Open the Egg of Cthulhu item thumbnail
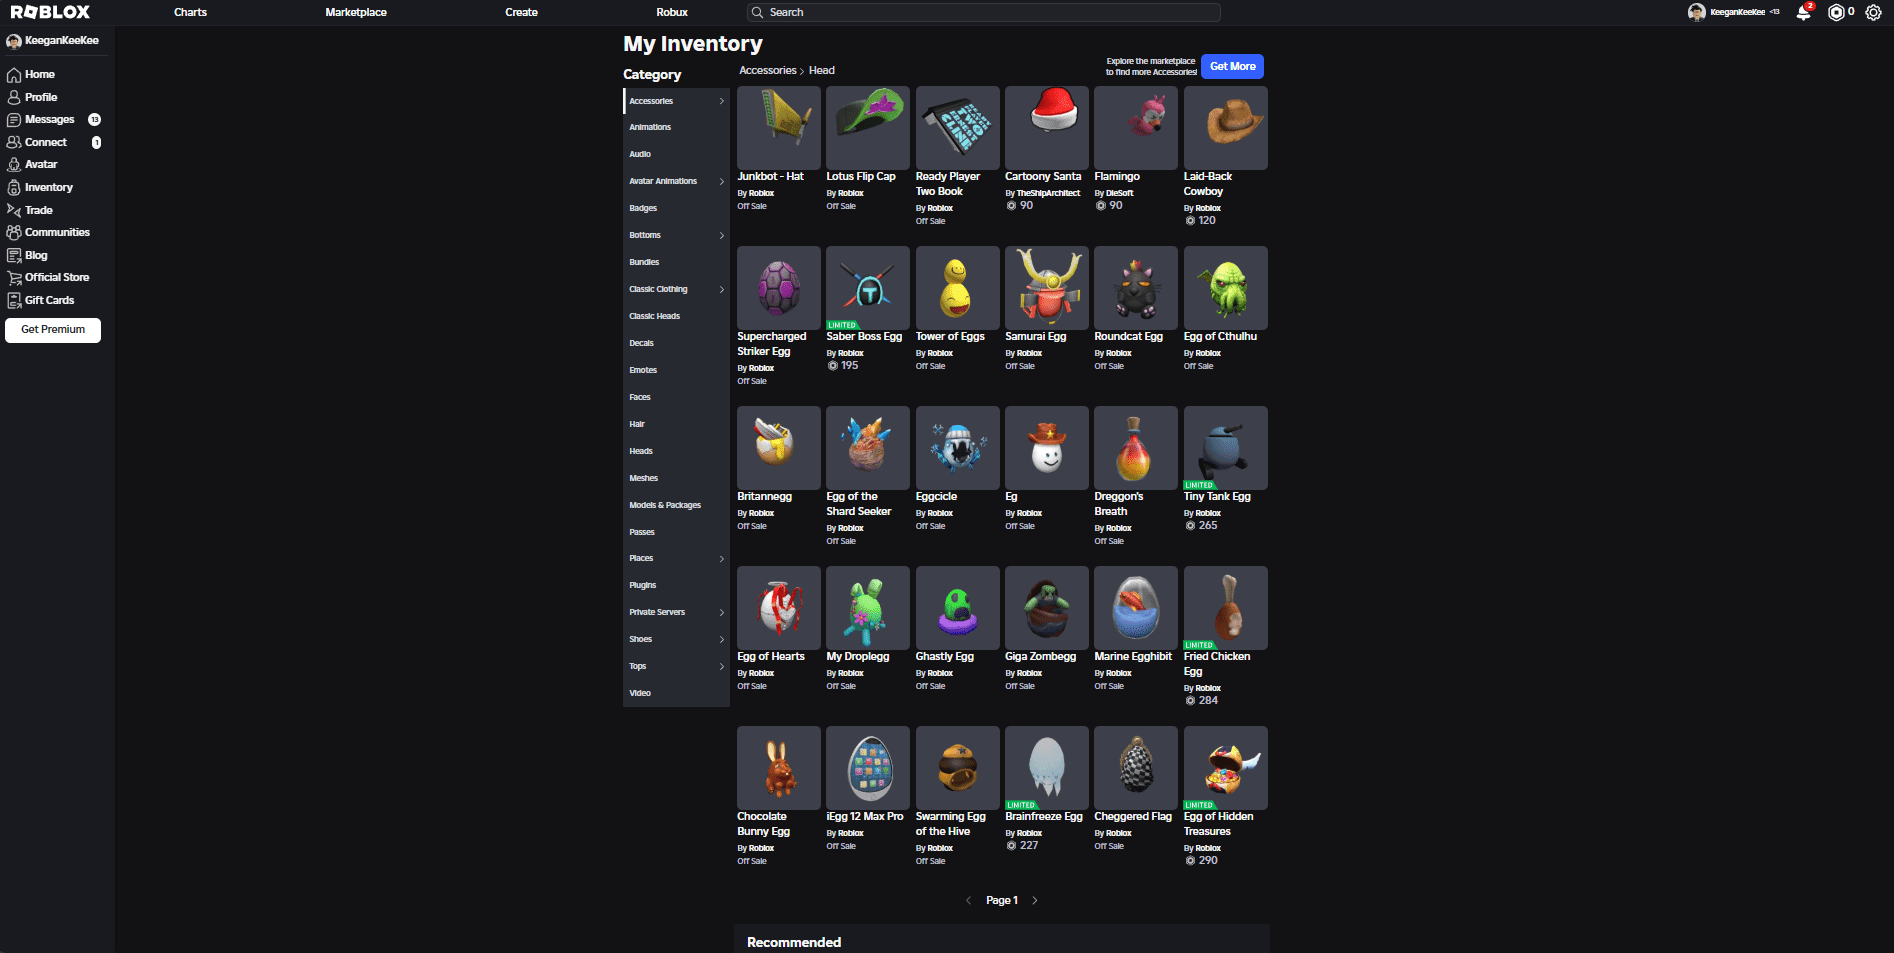The width and height of the screenshot is (1894, 953). (x=1225, y=287)
